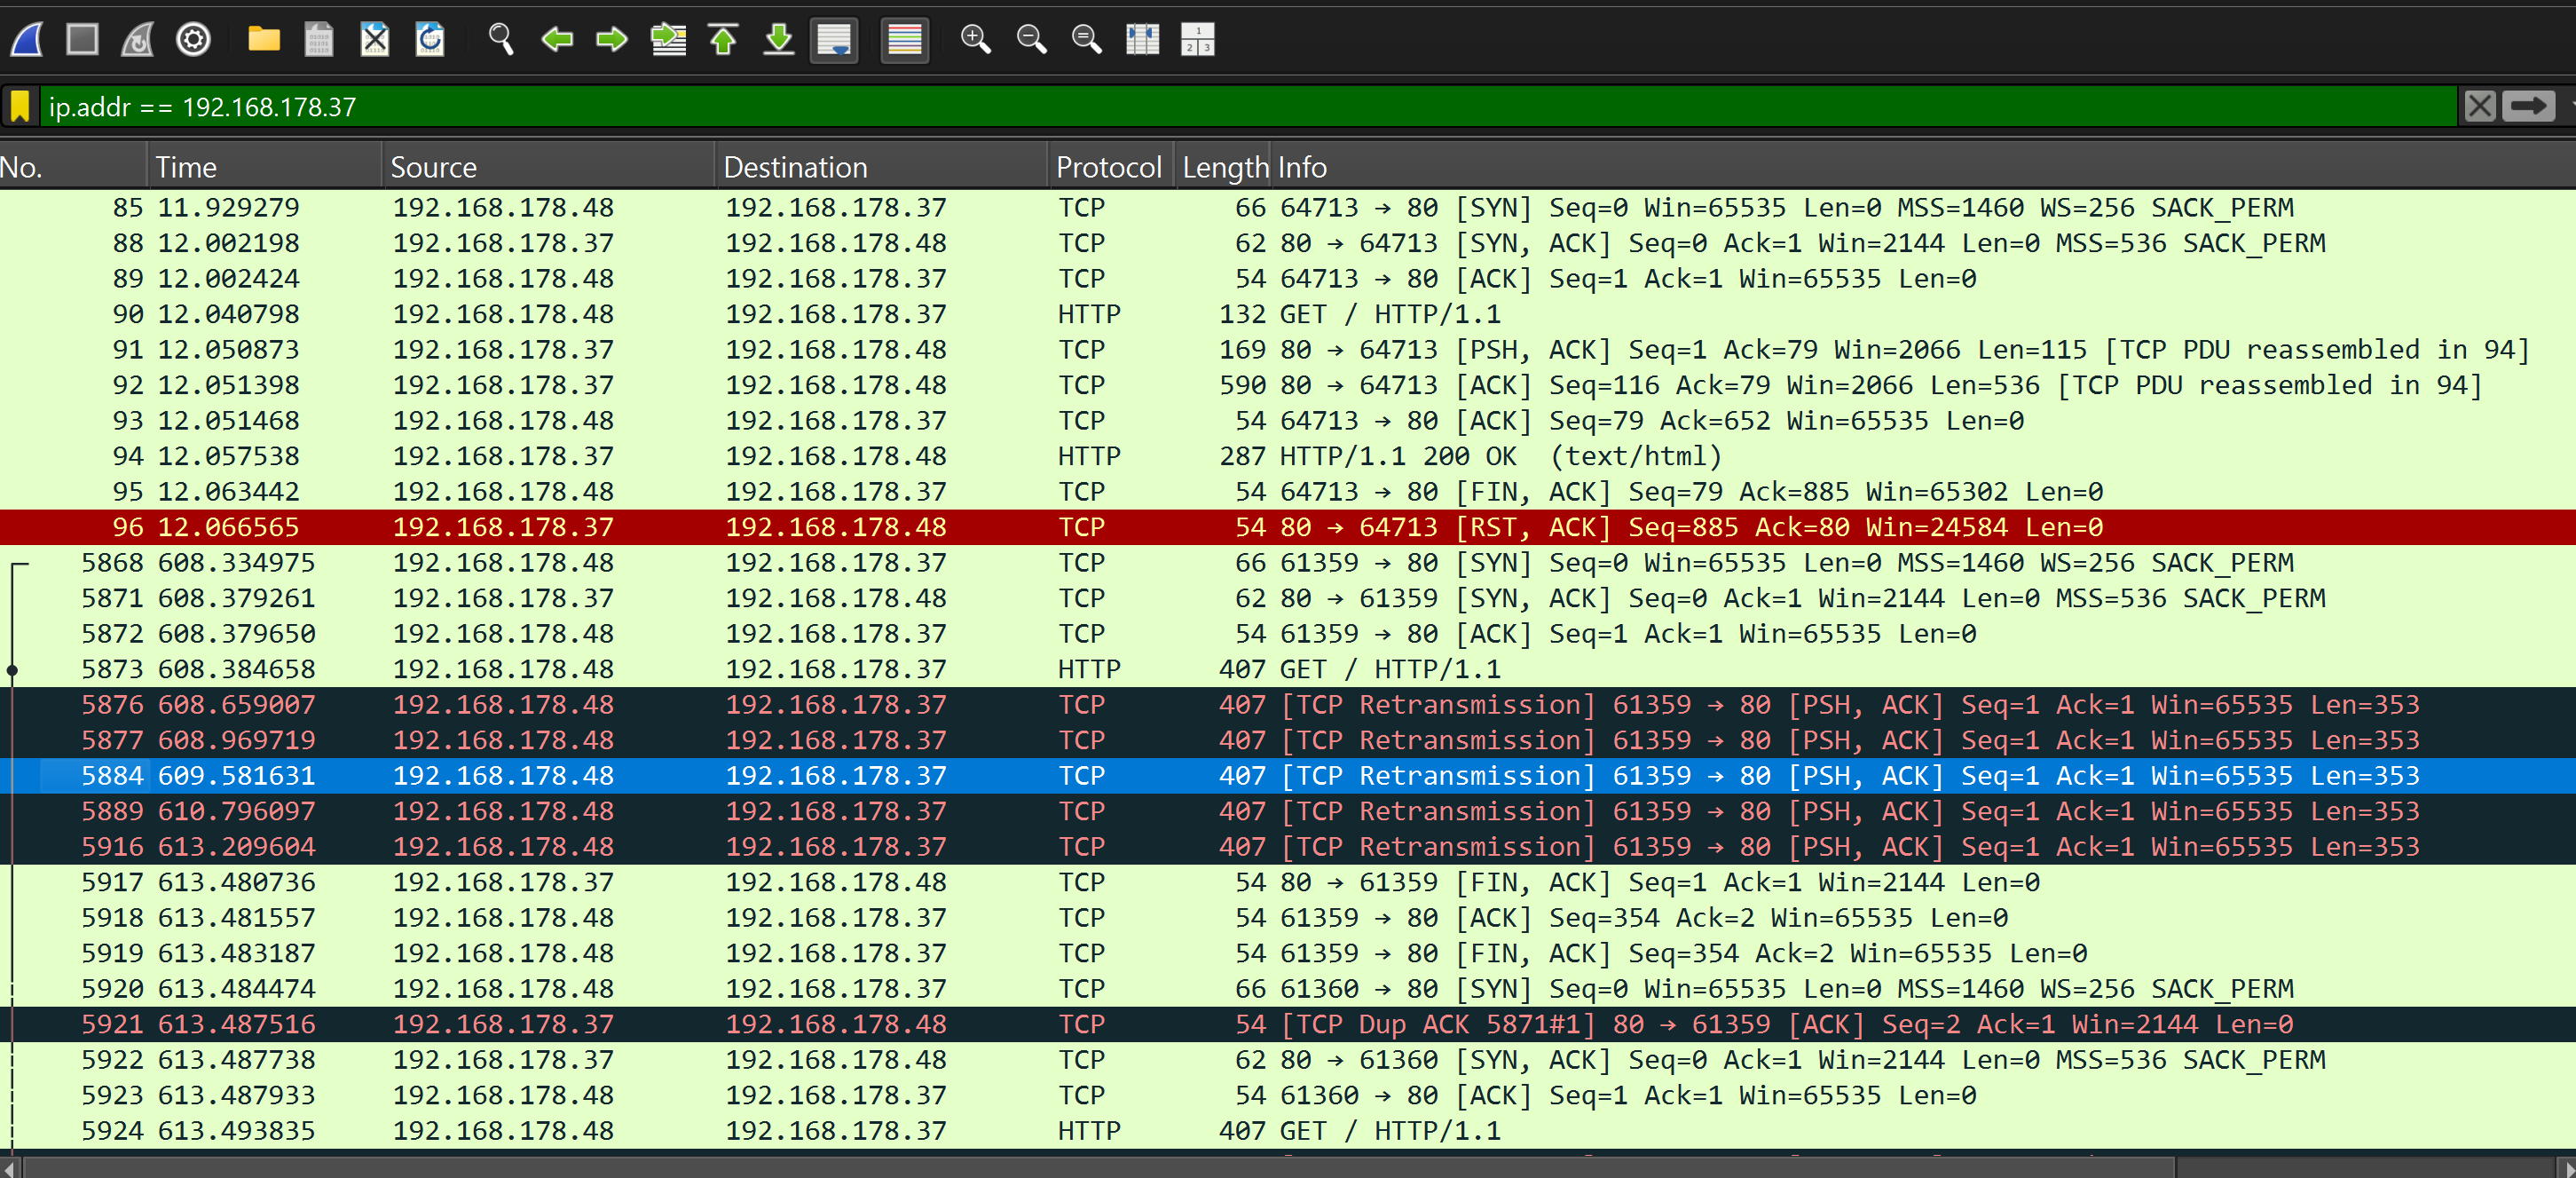Close this capture file

[374, 40]
